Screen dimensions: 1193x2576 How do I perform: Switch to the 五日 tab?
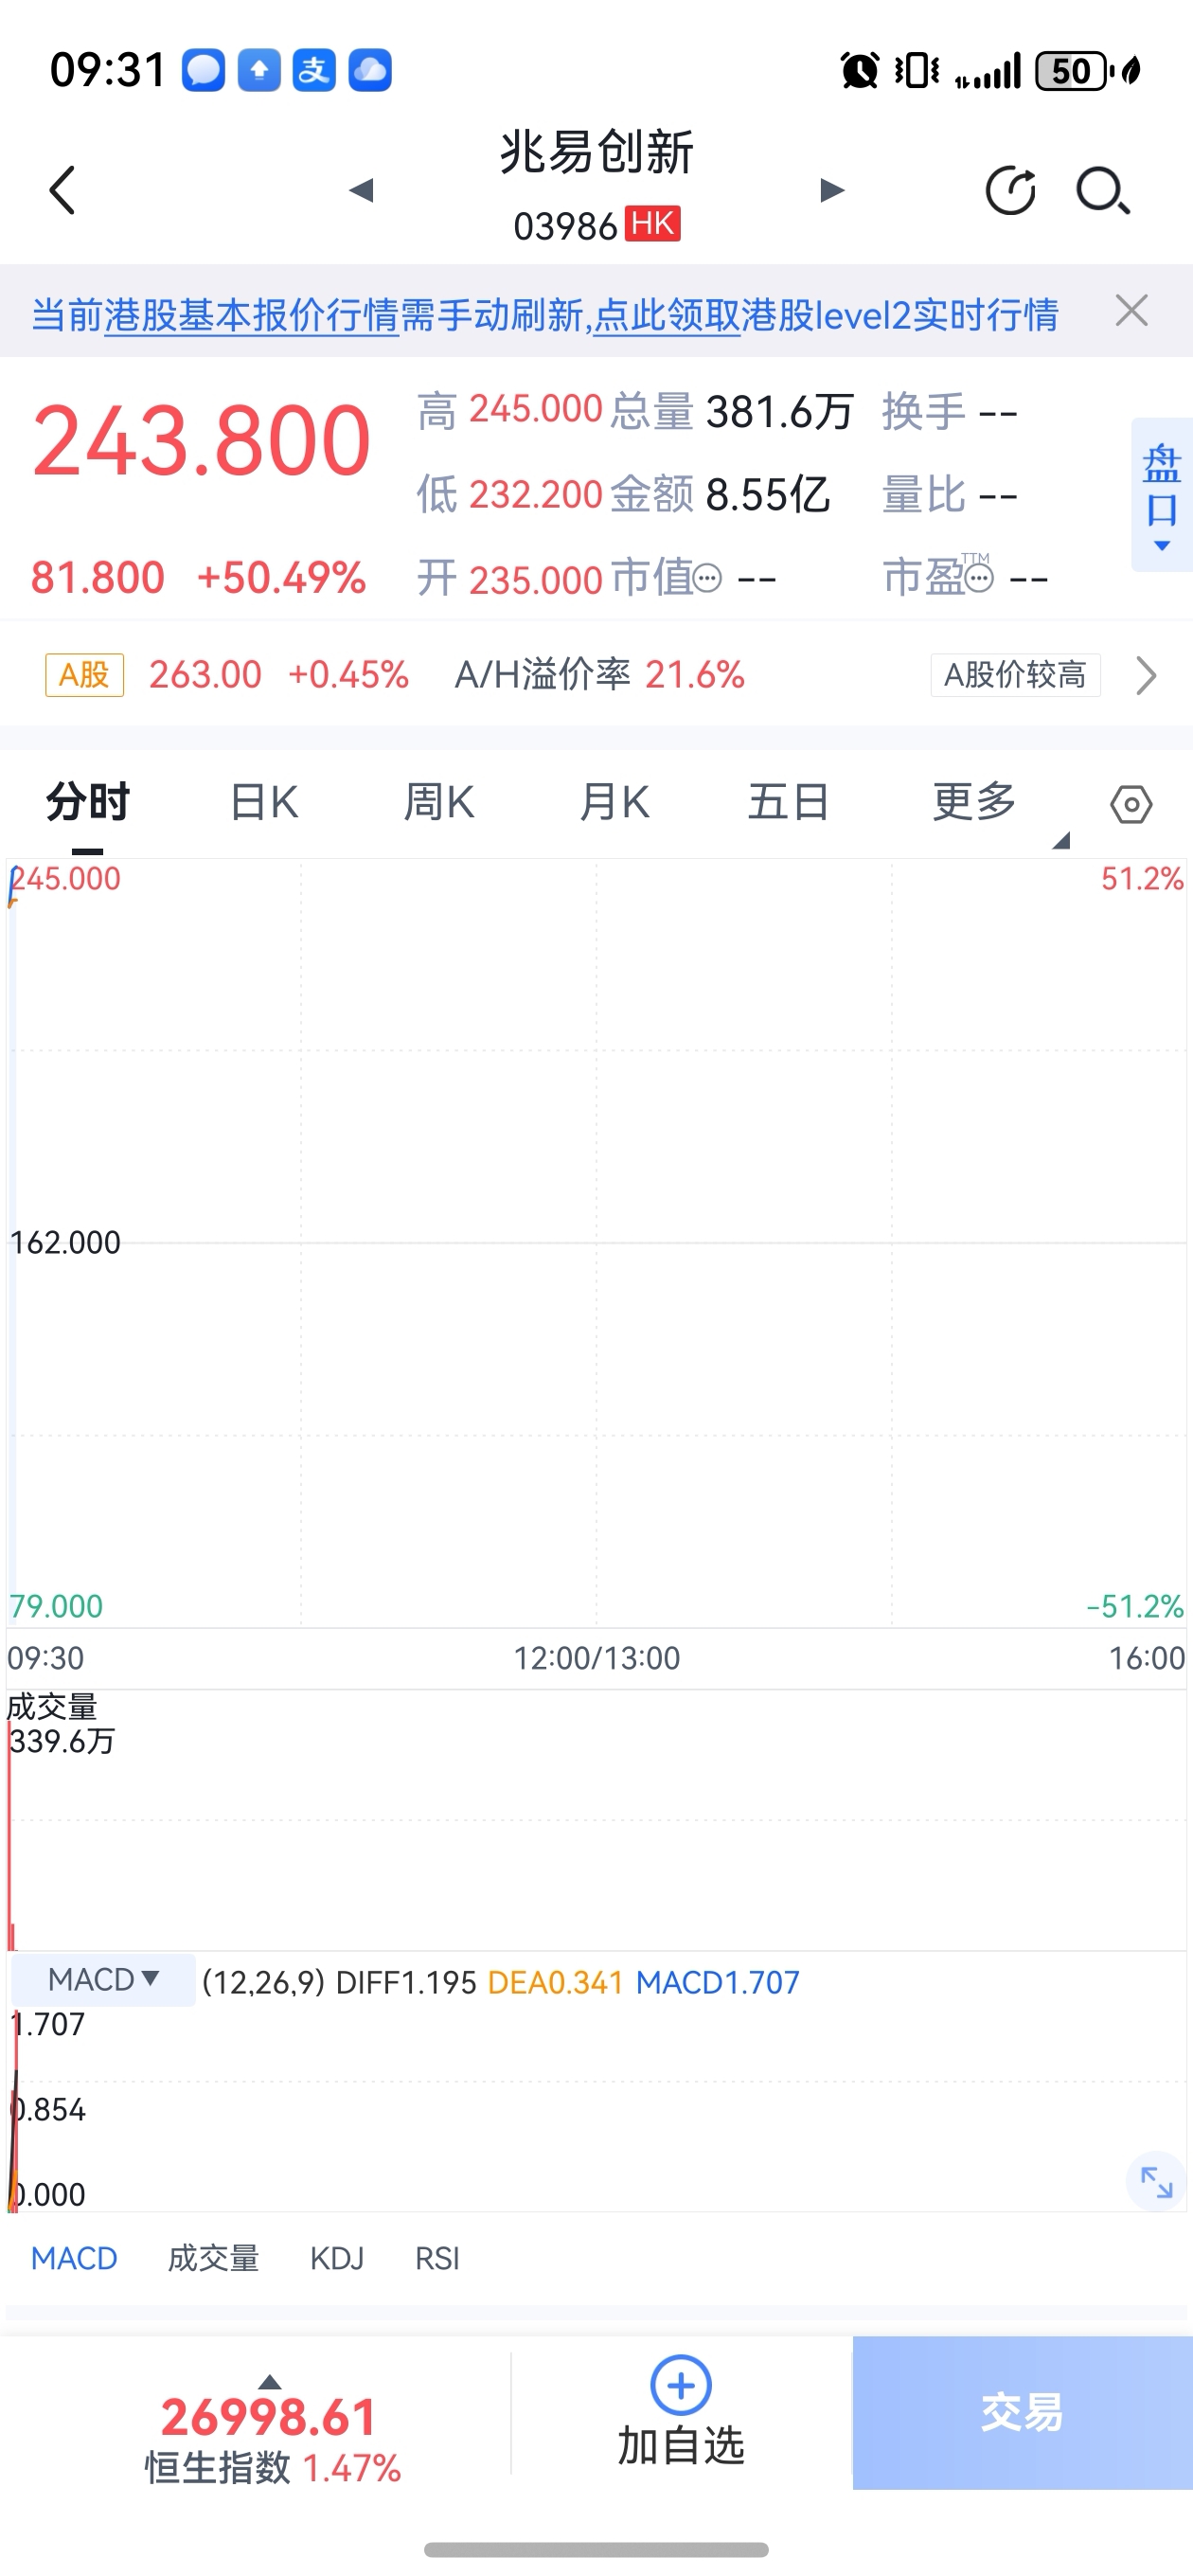(x=789, y=802)
